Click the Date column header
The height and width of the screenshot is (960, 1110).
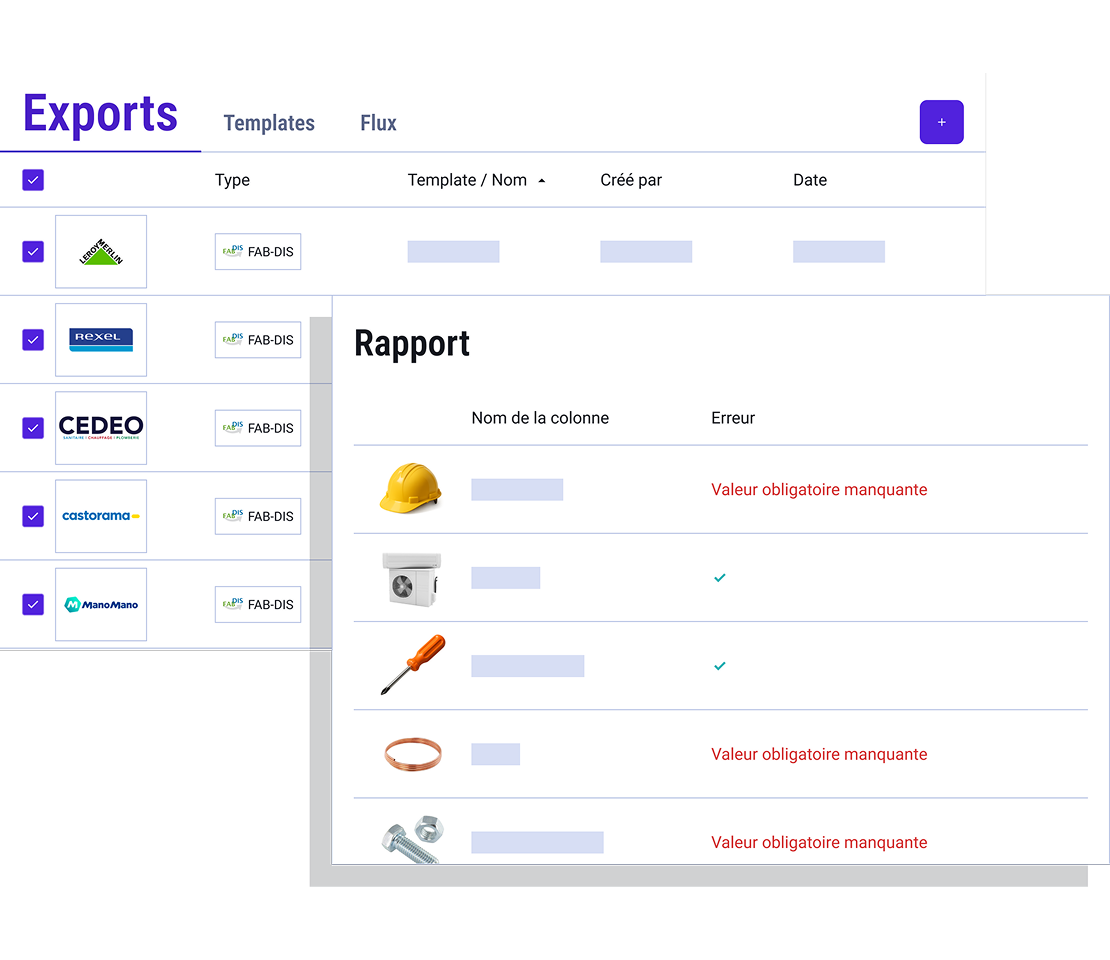(810, 180)
